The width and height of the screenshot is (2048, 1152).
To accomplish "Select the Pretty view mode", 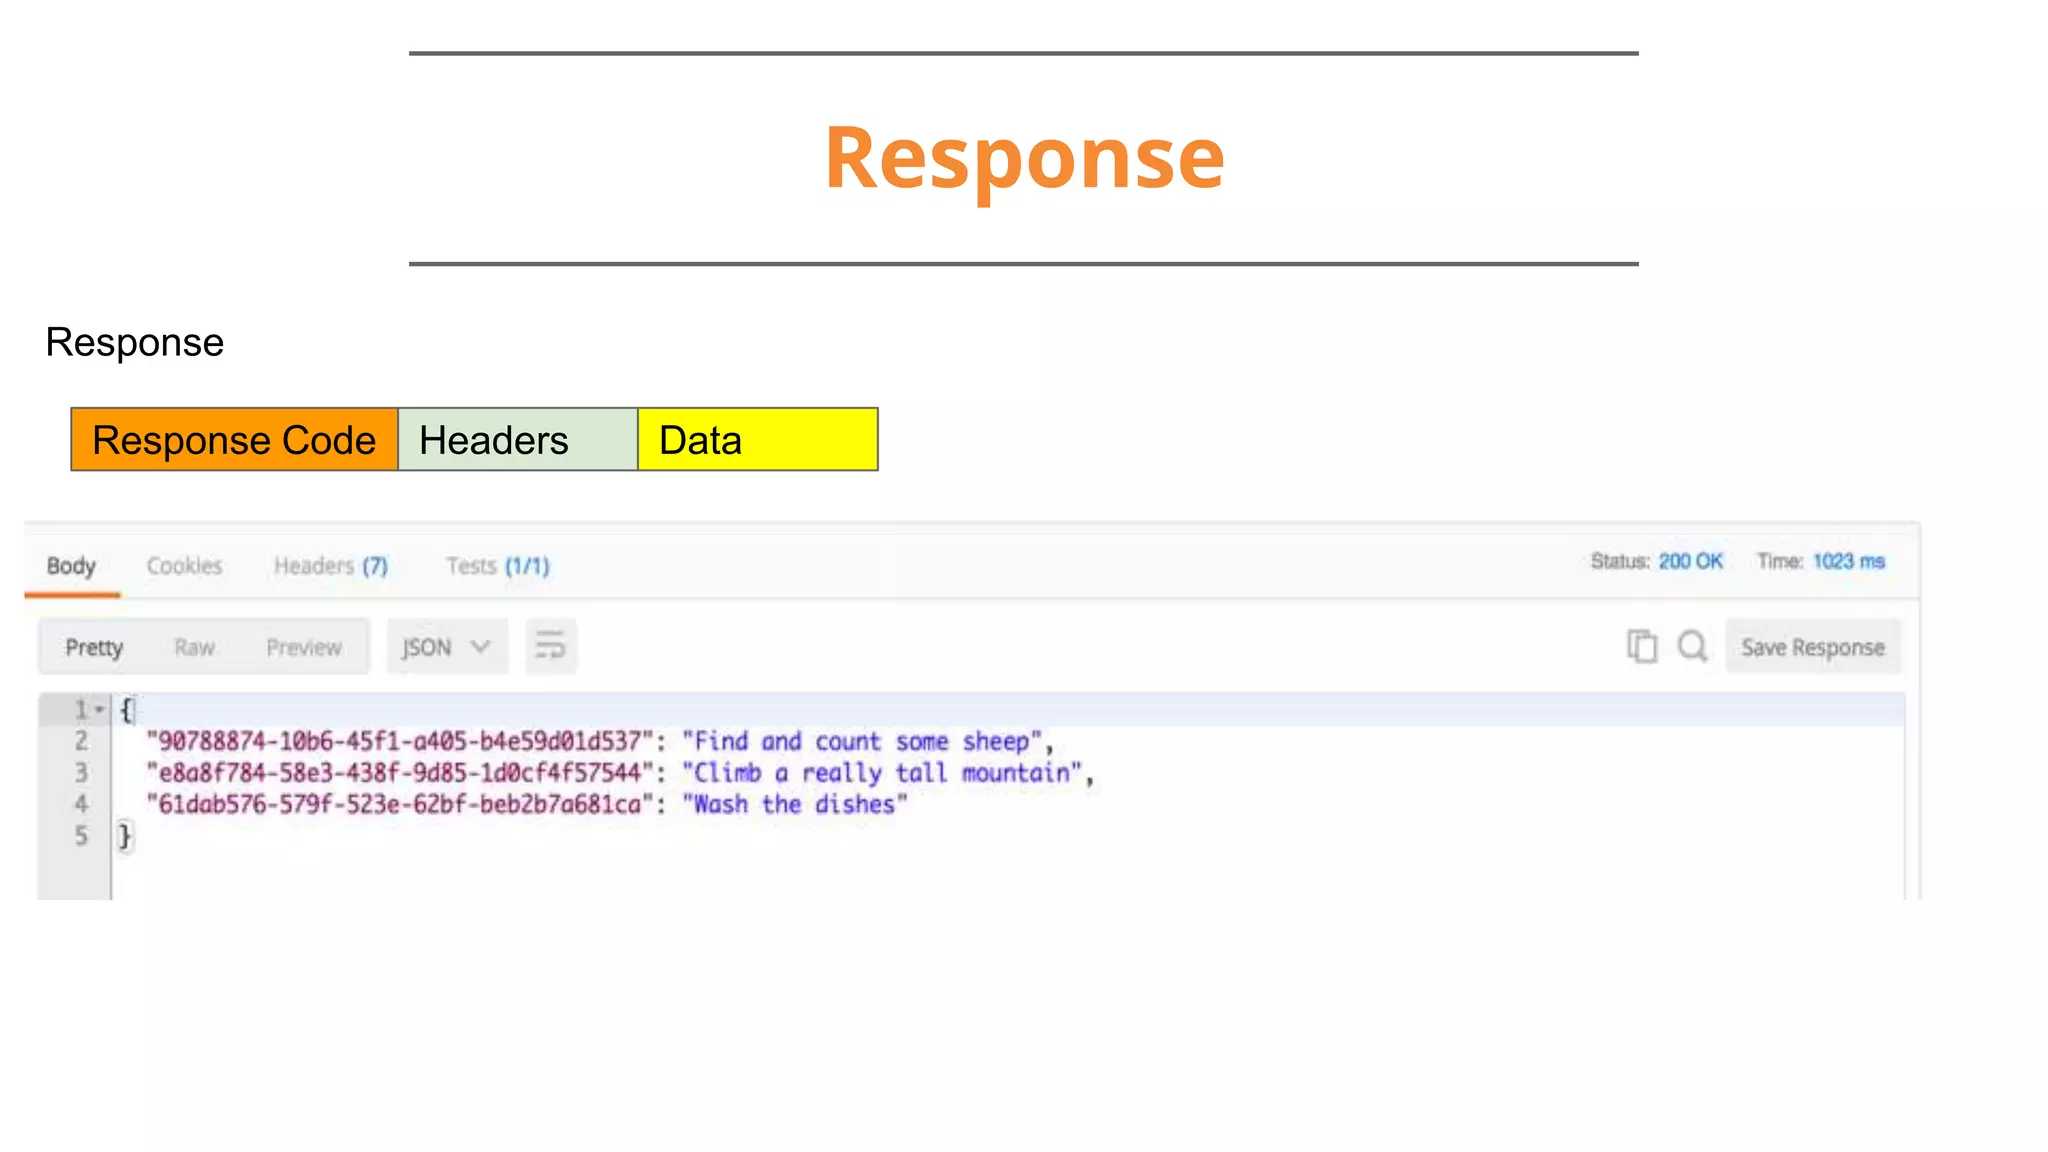I will (x=94, y=647).
